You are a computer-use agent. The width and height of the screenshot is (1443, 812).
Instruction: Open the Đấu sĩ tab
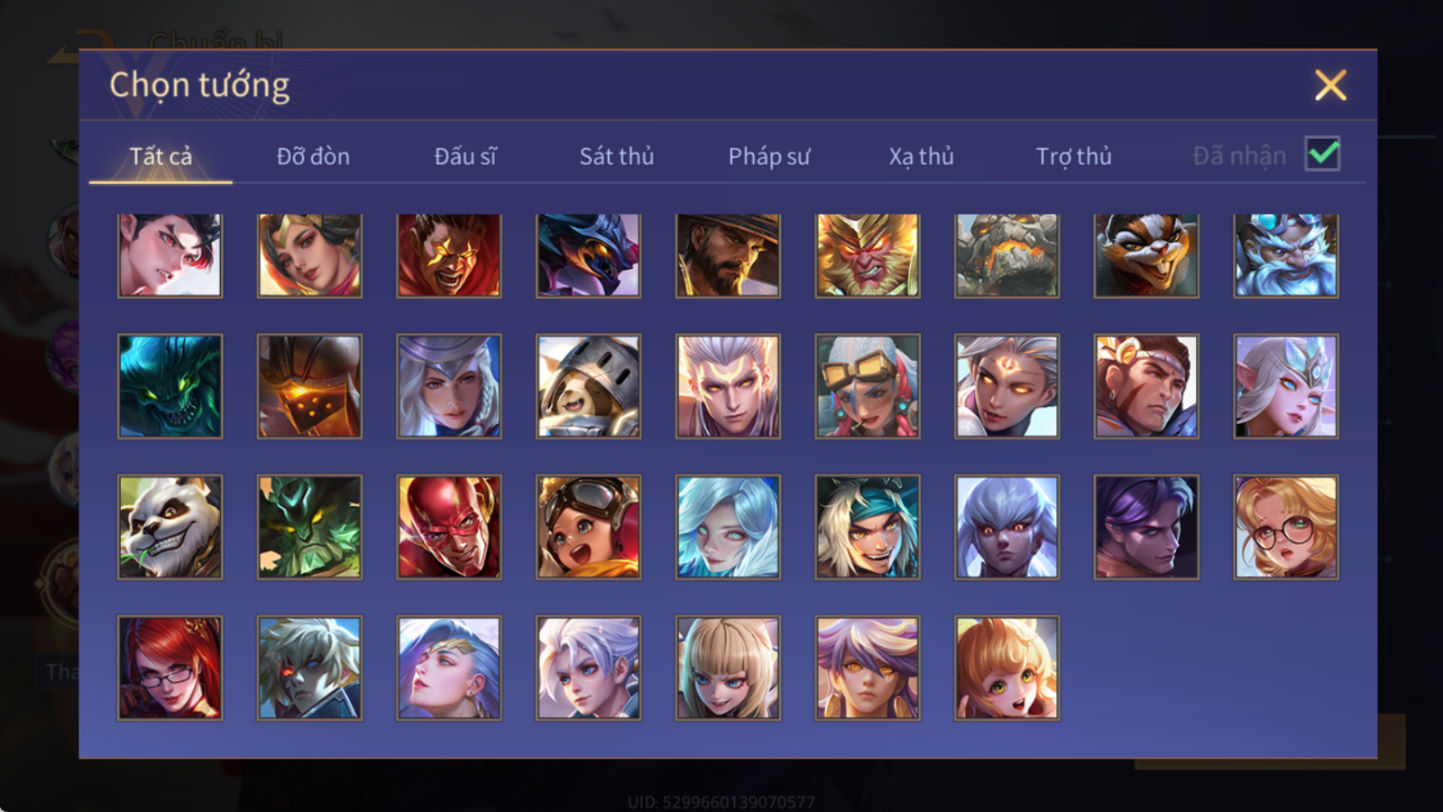pyautogui.click(x=465, y=156)
